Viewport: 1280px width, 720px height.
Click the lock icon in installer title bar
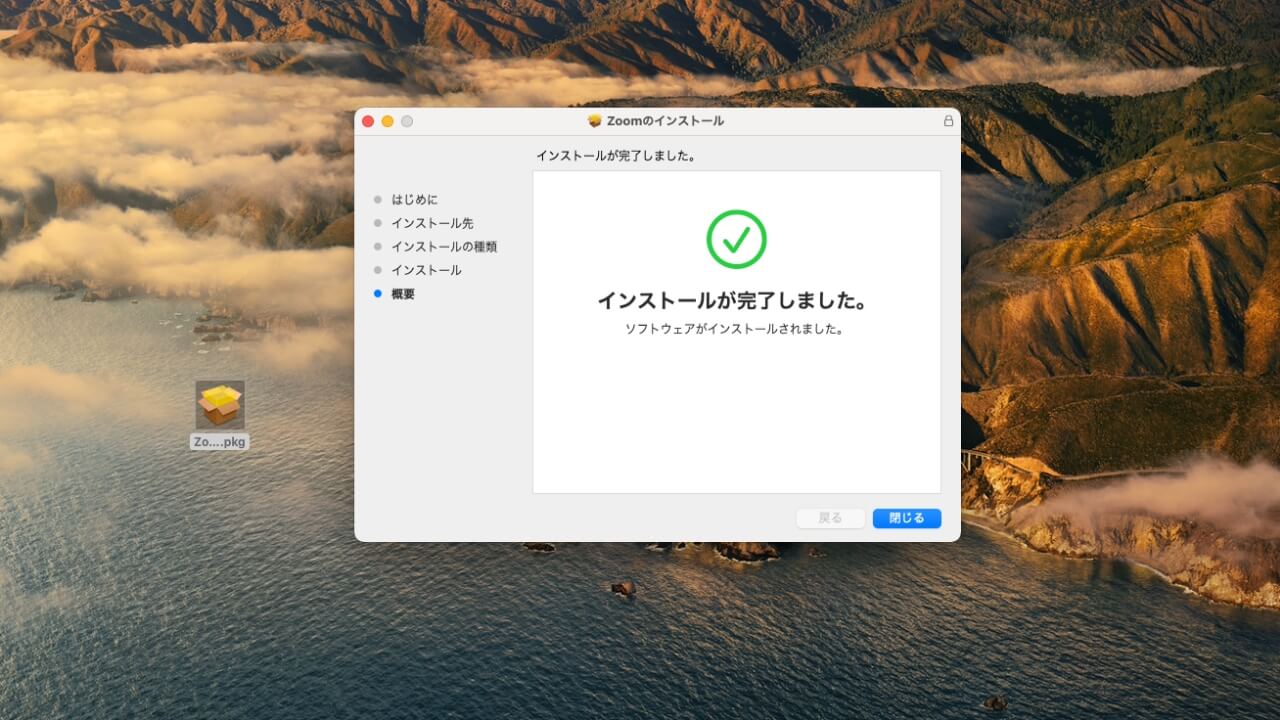[948, 121]
